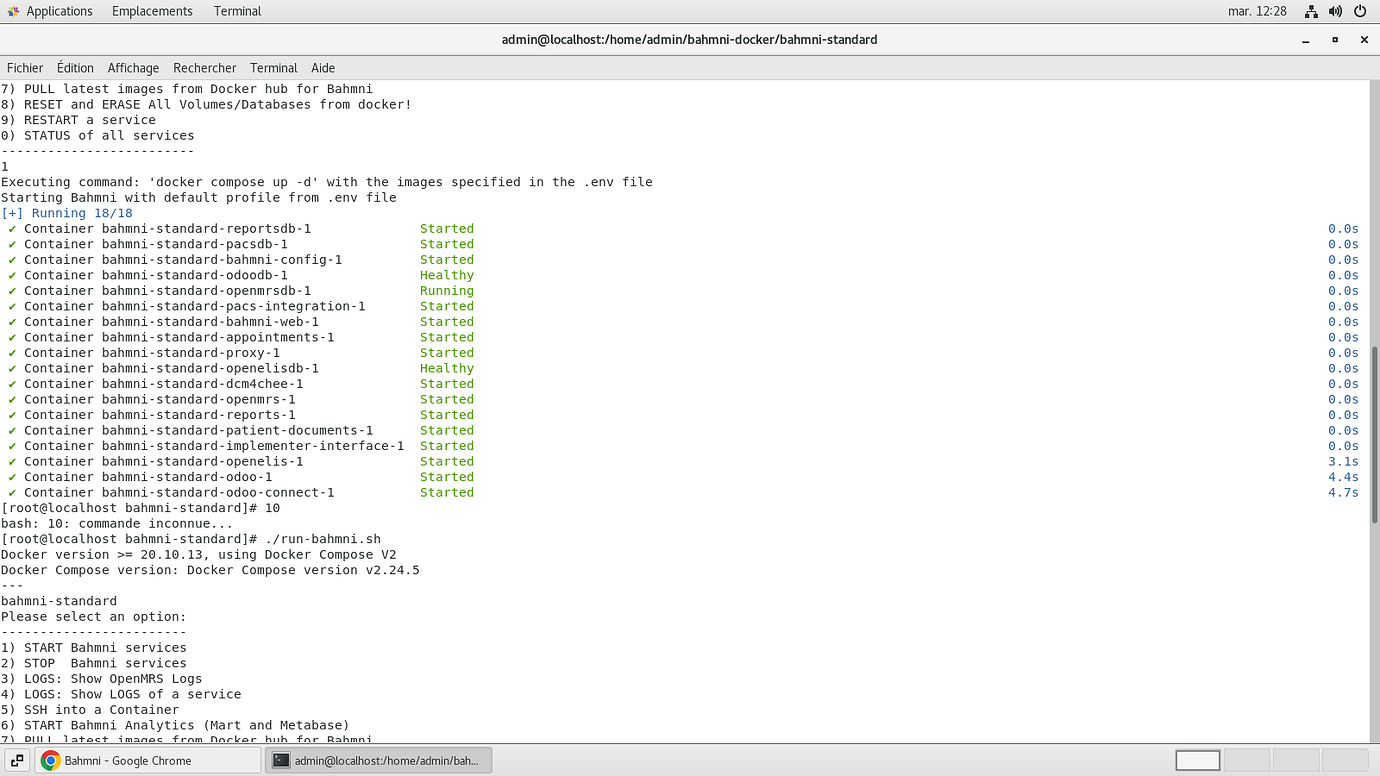Open the power icon in the system tray
This screenshot has width=1380, height=776.
click(1359, 11)
